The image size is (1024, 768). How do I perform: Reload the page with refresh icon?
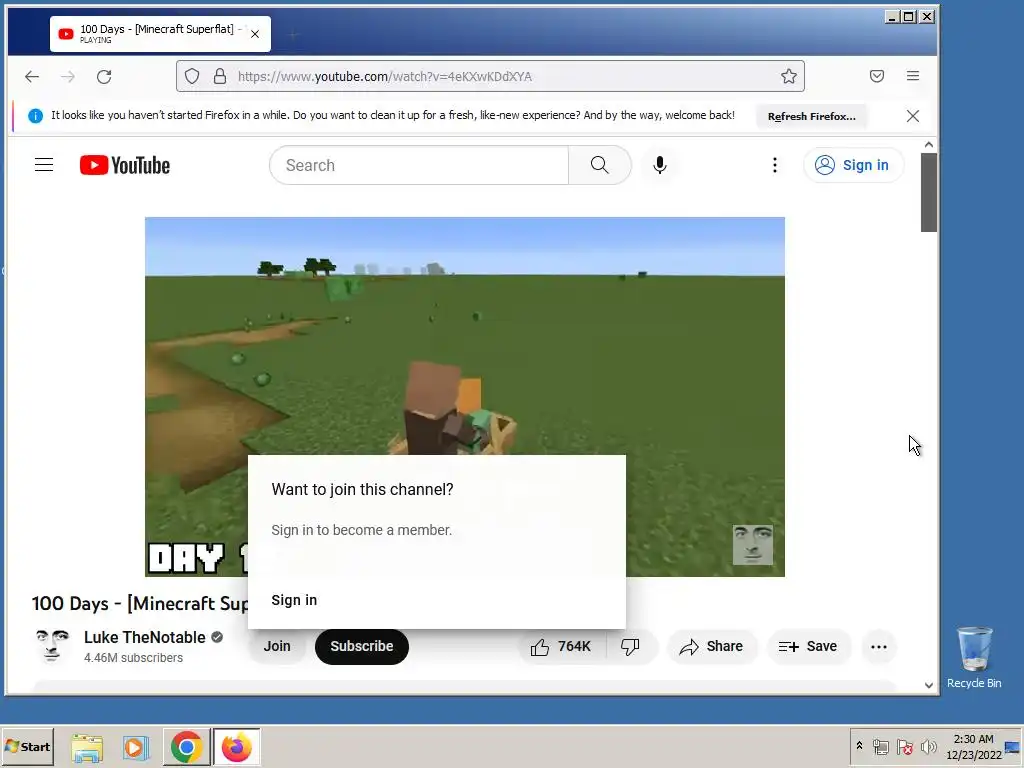tap(104, 76)
